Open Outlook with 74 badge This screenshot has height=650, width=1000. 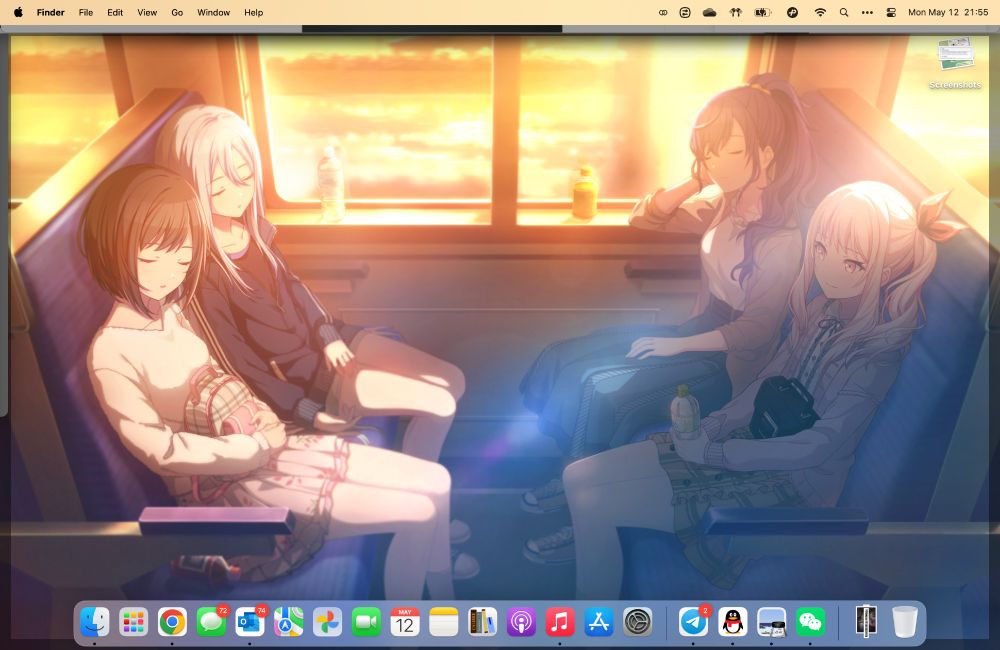(x=250, y=621)
